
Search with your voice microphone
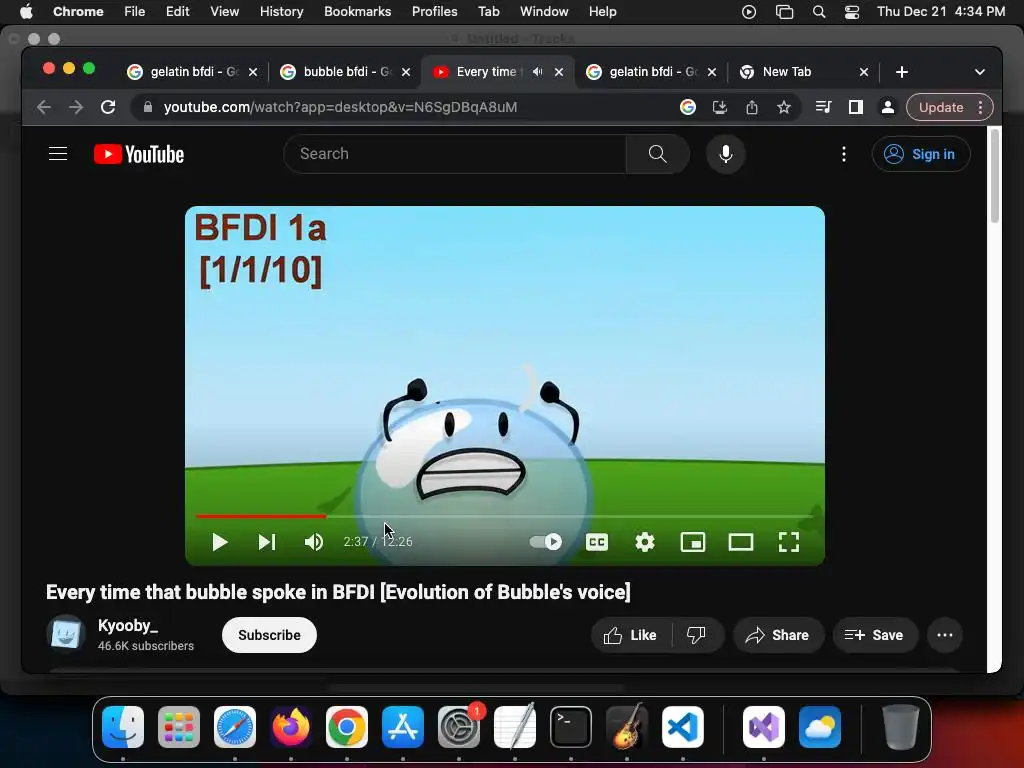pos(726,154)
